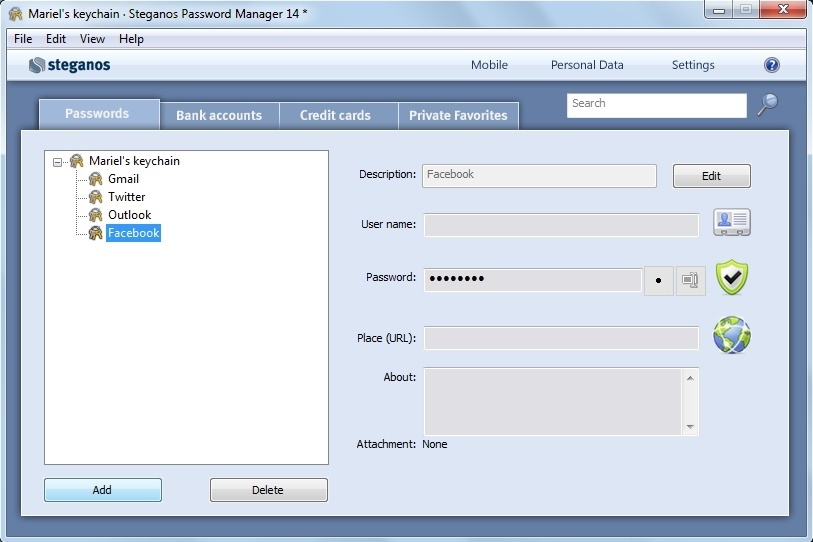Open URL with the globe icon
Screen dimensions: 813x542
pos(732,335)
